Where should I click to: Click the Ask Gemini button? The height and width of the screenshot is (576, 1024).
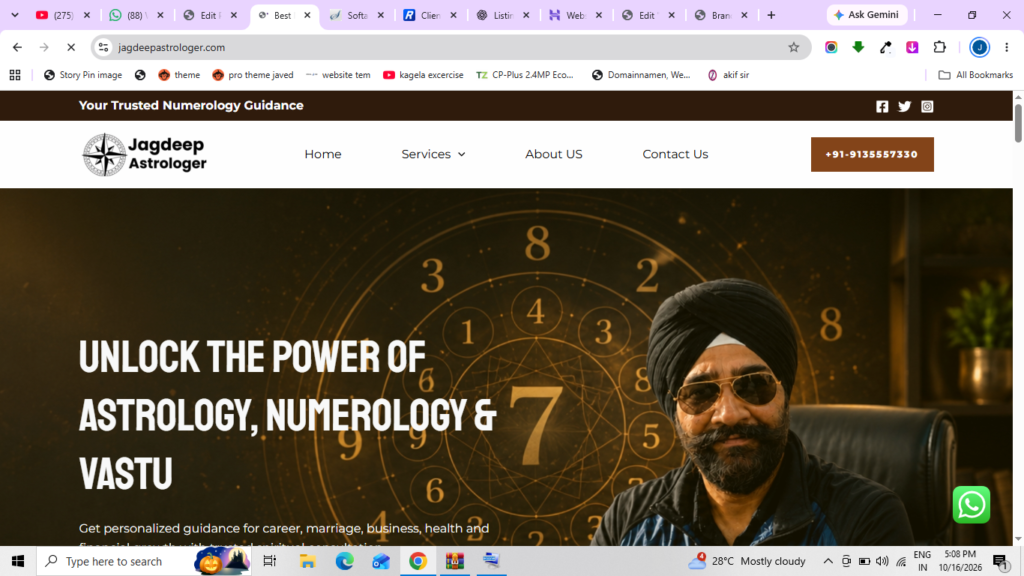[x=867, y=14]
